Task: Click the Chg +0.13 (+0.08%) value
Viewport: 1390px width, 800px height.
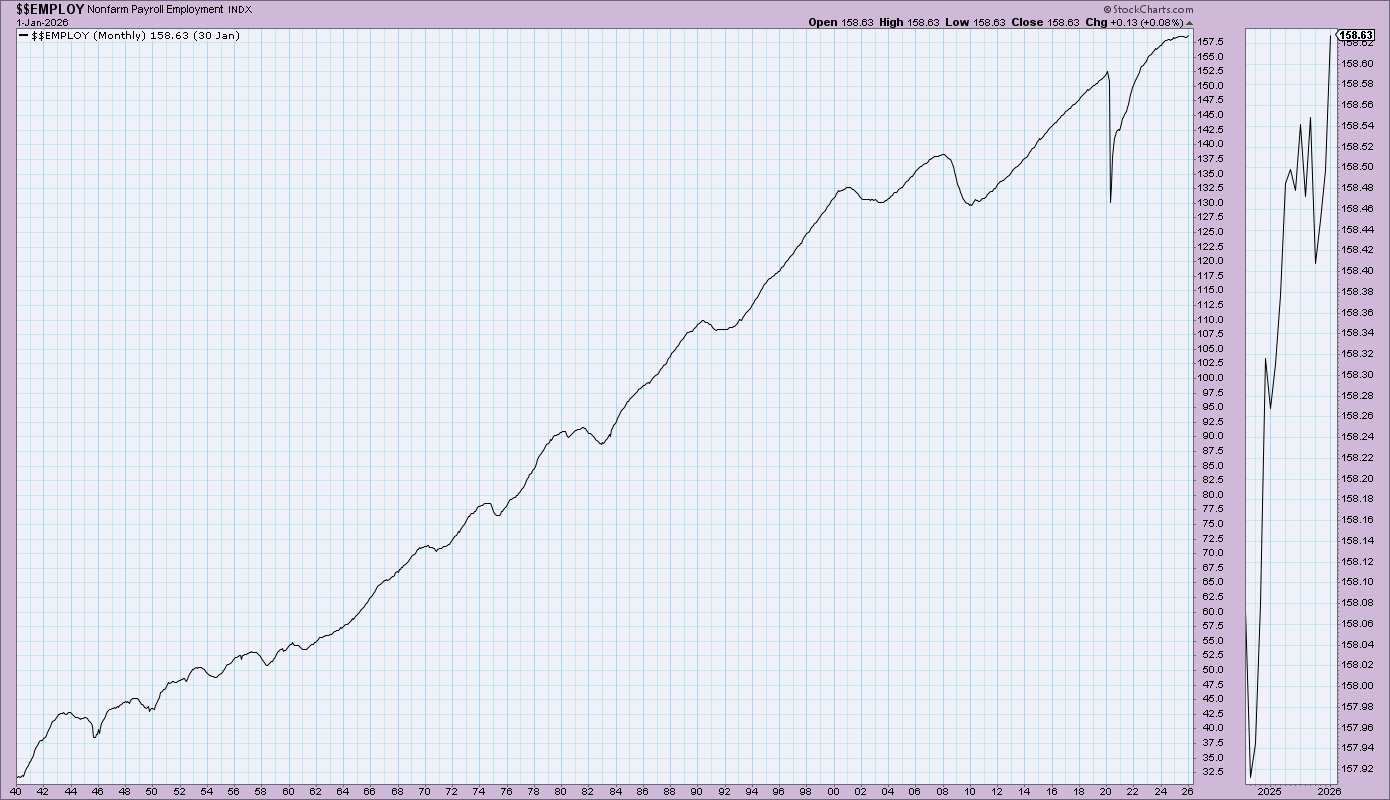Action: click(x=1145, y=22)
